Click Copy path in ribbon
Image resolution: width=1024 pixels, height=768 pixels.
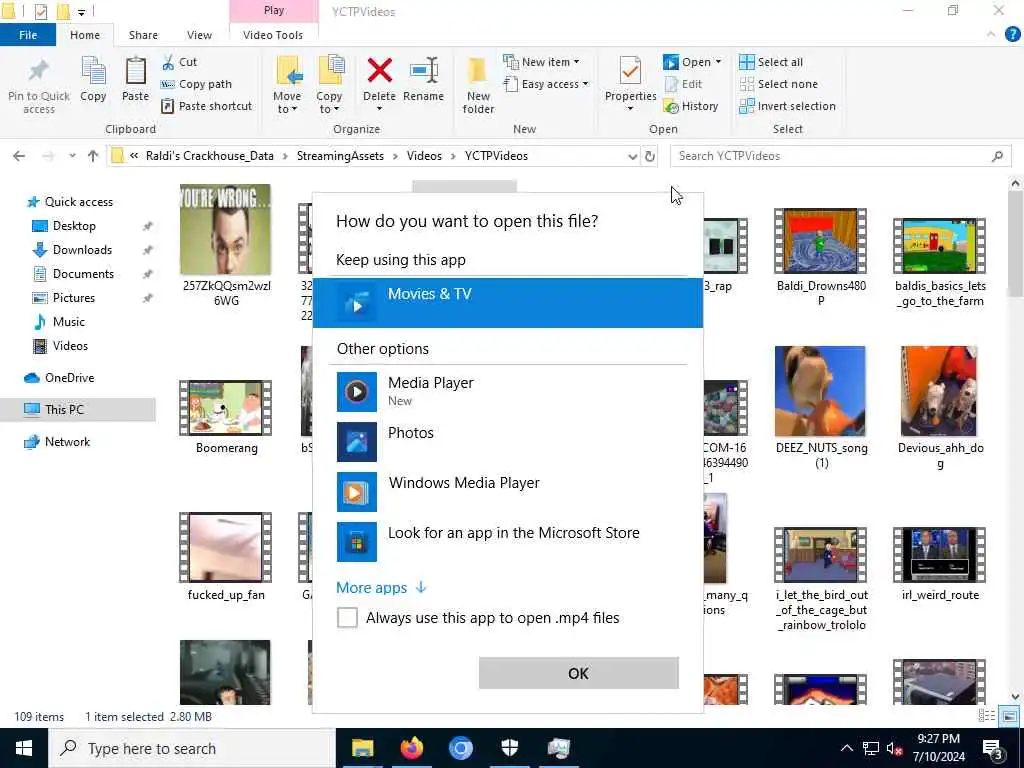pos(196,84)
